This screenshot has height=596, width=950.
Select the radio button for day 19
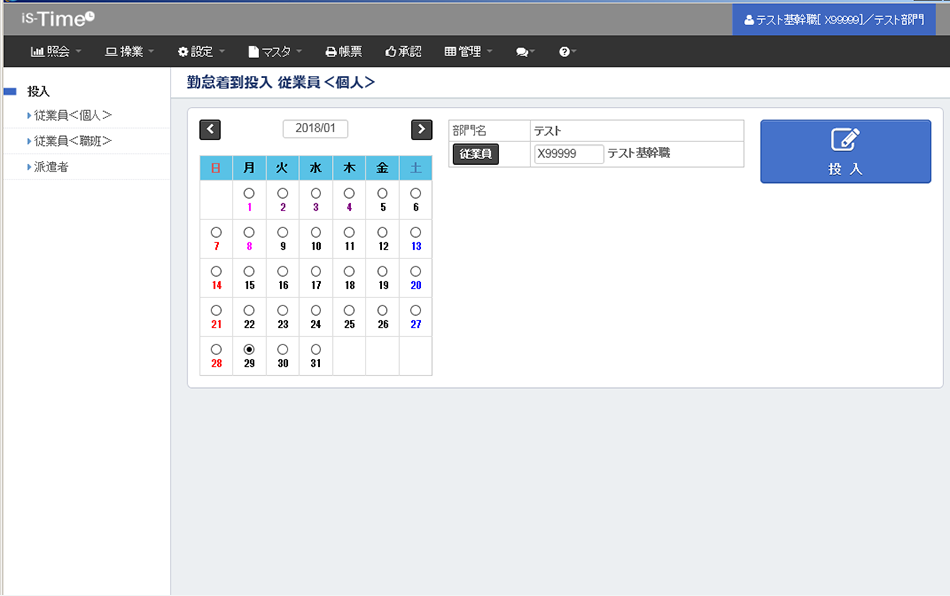click(382, 272)
